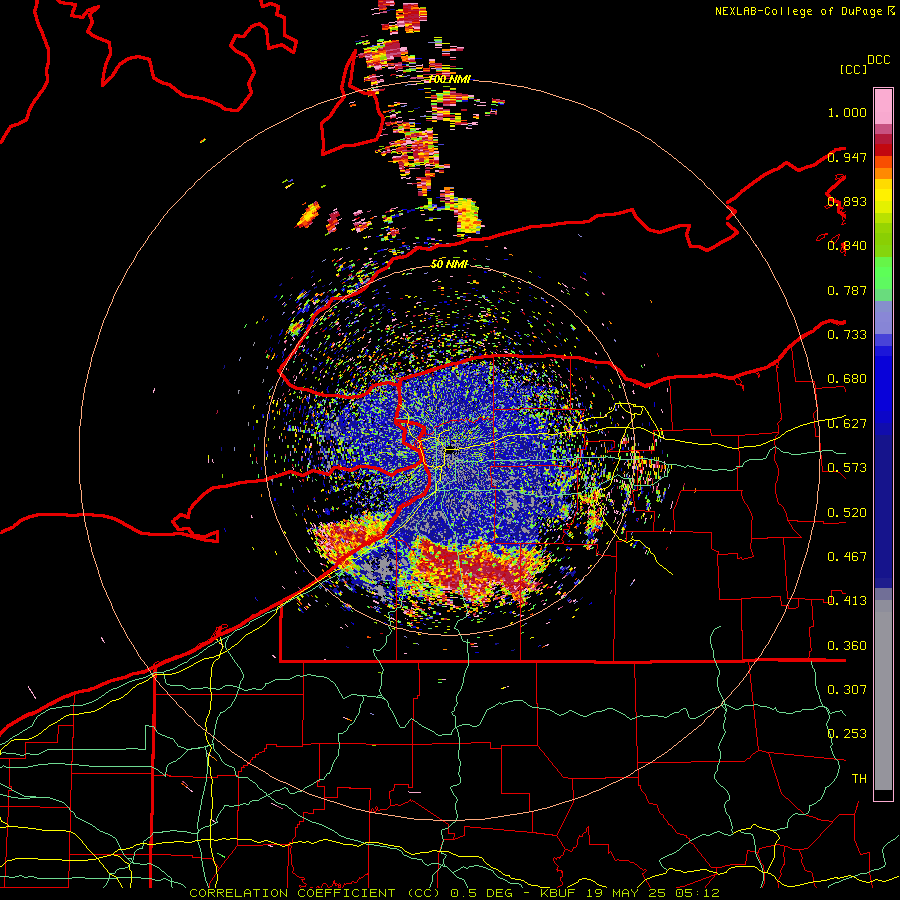
Task: Click the [CC] legend unit label
Action: click(x=854, y=69)
